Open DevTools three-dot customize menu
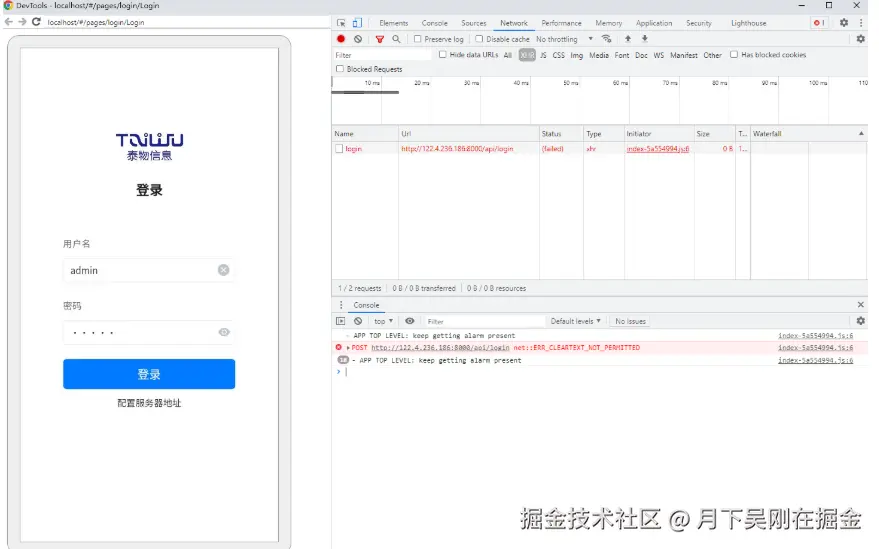879x549 pixels. click(x=861, y=22)
